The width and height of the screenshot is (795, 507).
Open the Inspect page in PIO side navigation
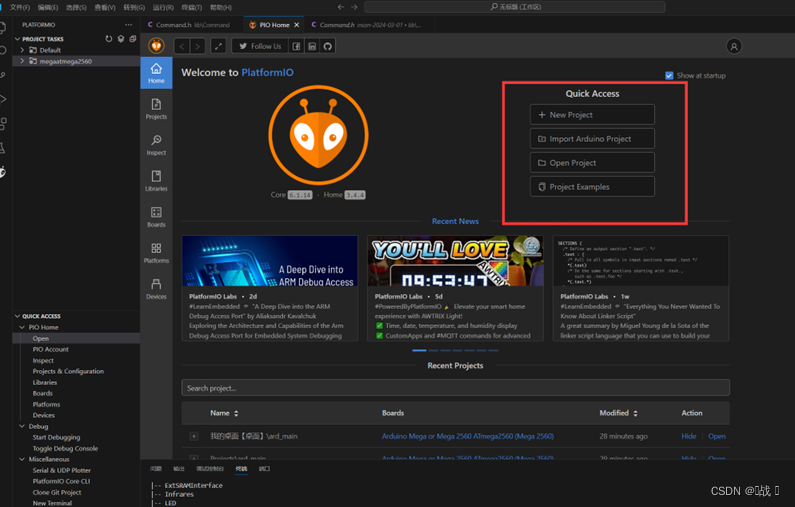[156, 145]
